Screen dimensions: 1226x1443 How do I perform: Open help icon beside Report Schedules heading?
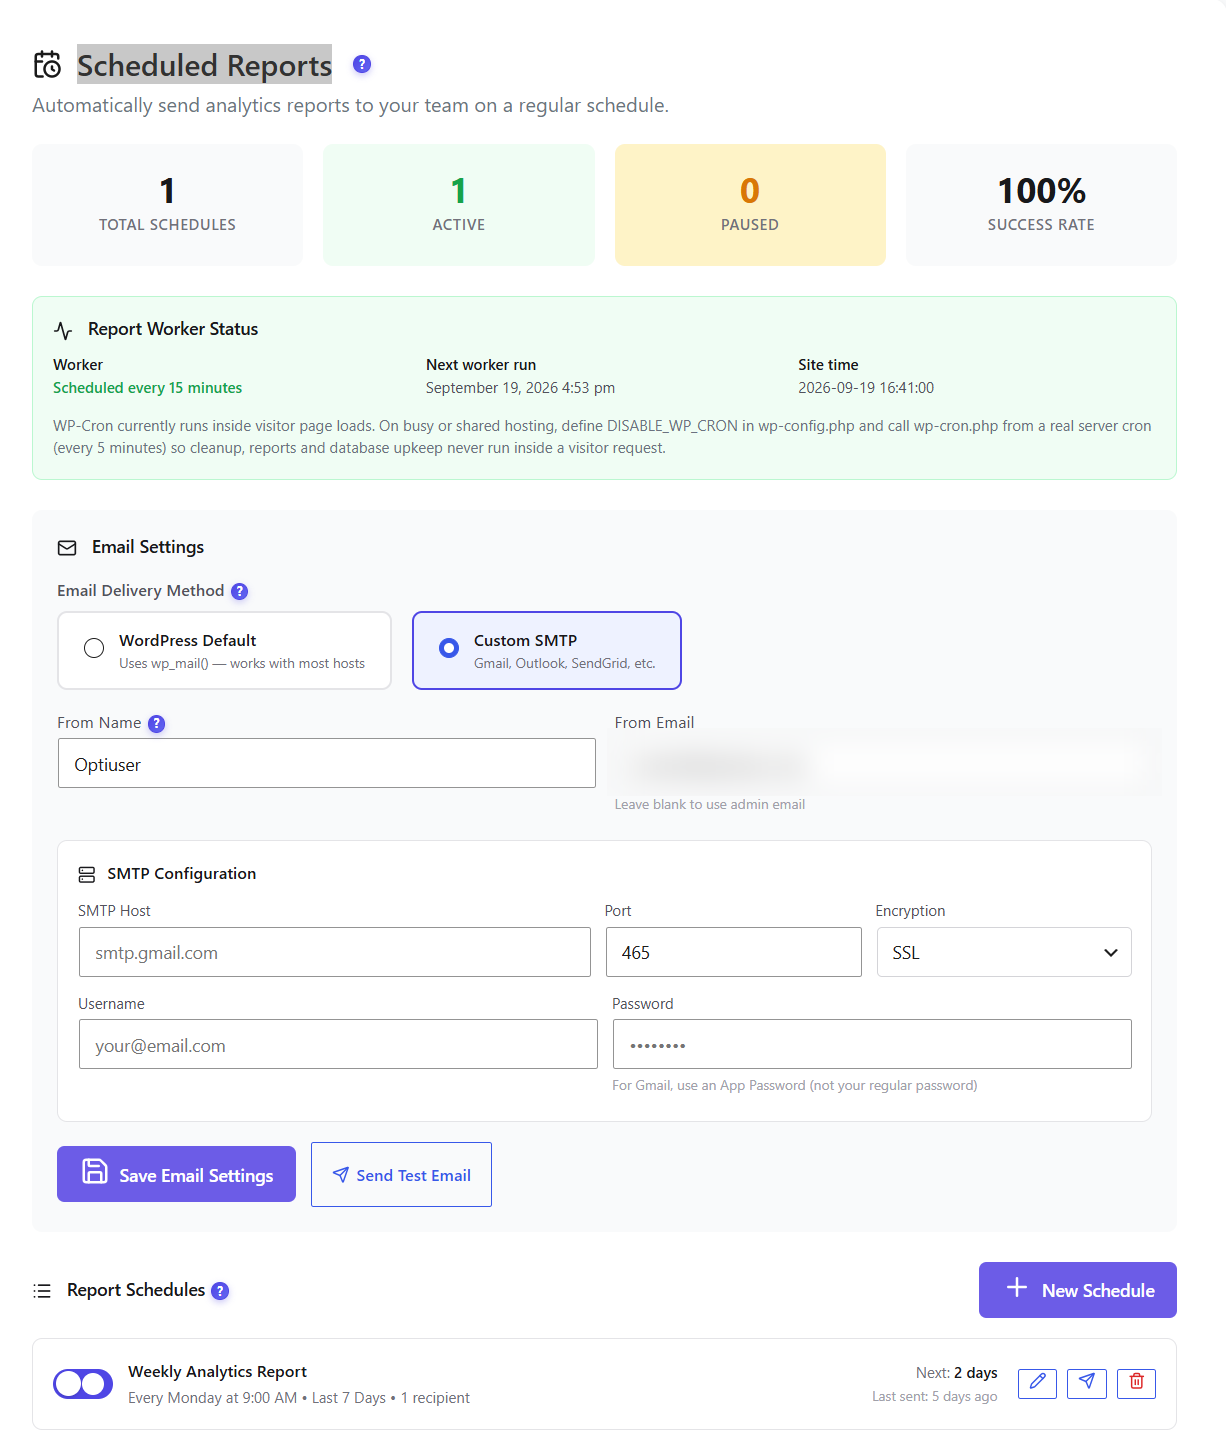[220, 1291]
